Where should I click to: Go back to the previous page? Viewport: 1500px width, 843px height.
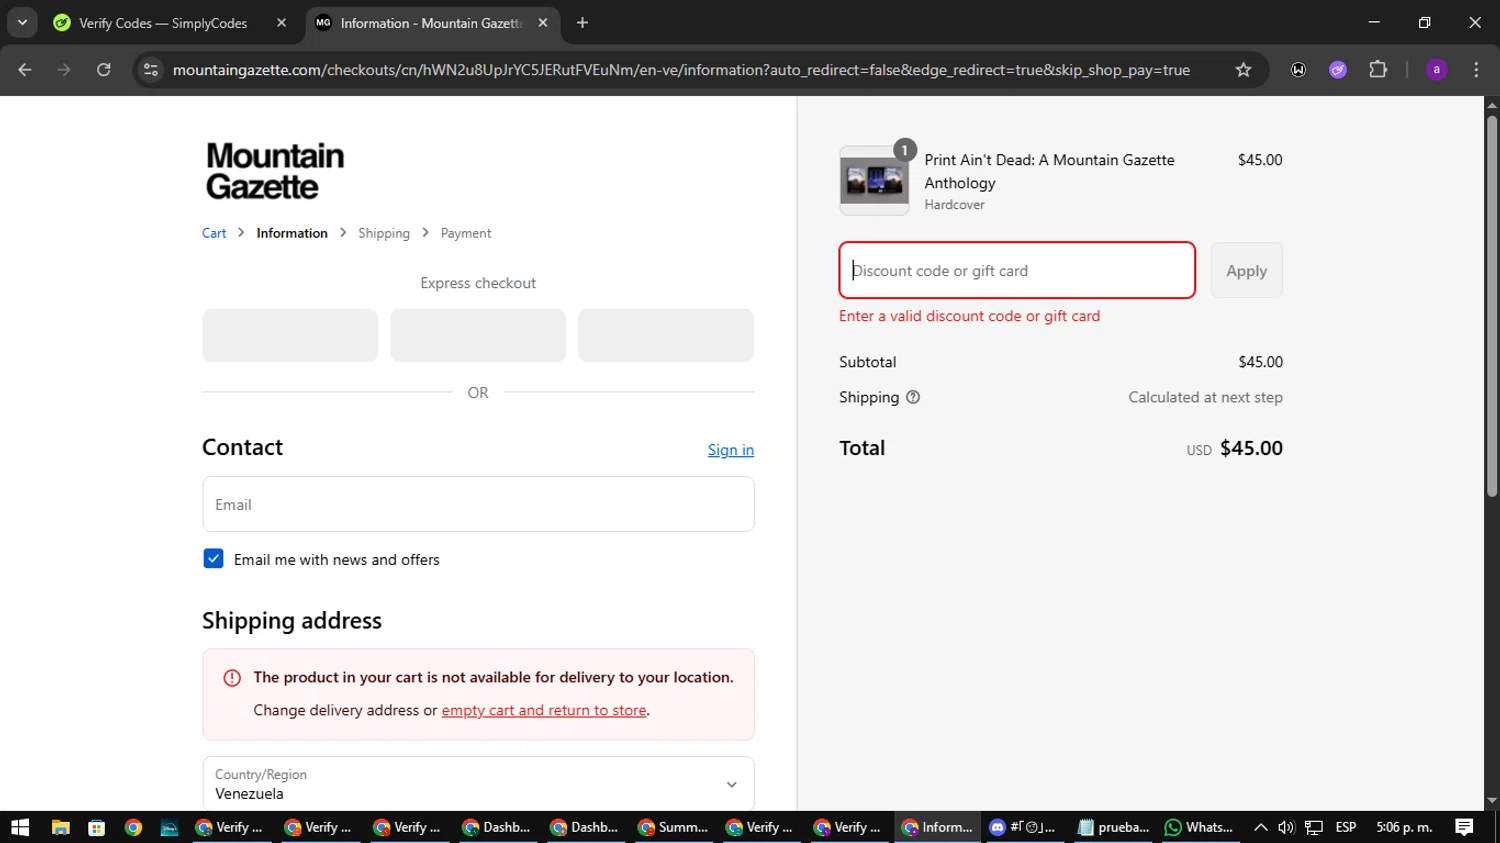(25, 70)
